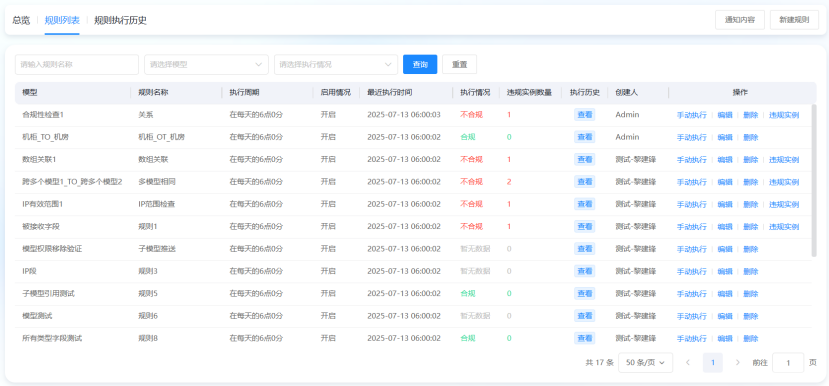Click 查看 in the 模型权限移除验证 row

pos(584,249)
